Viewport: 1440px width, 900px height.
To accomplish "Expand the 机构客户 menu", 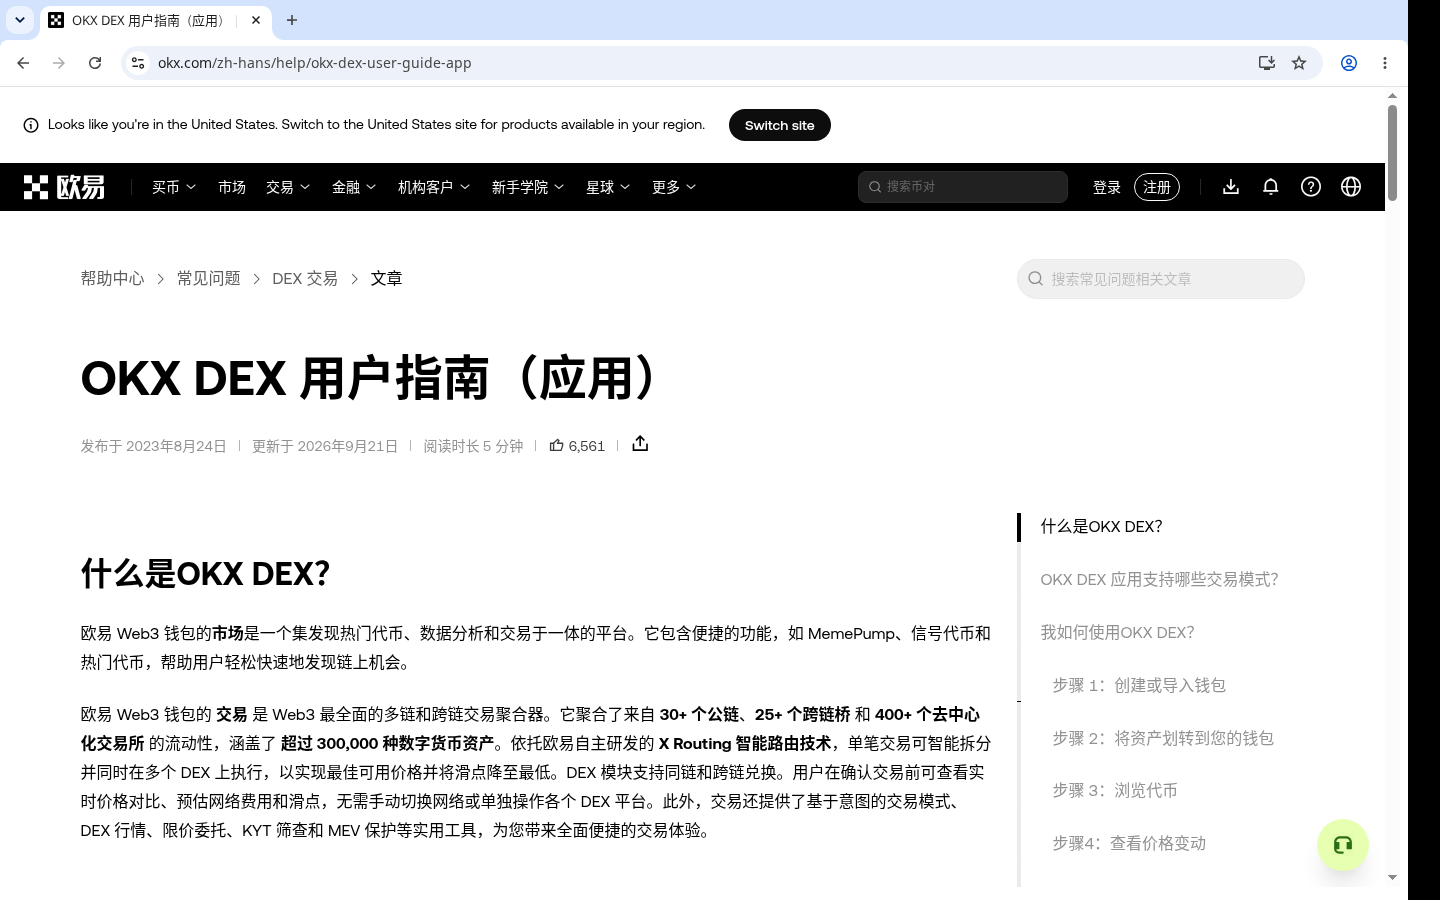I will pyautogui.click(x=434, y=187).
